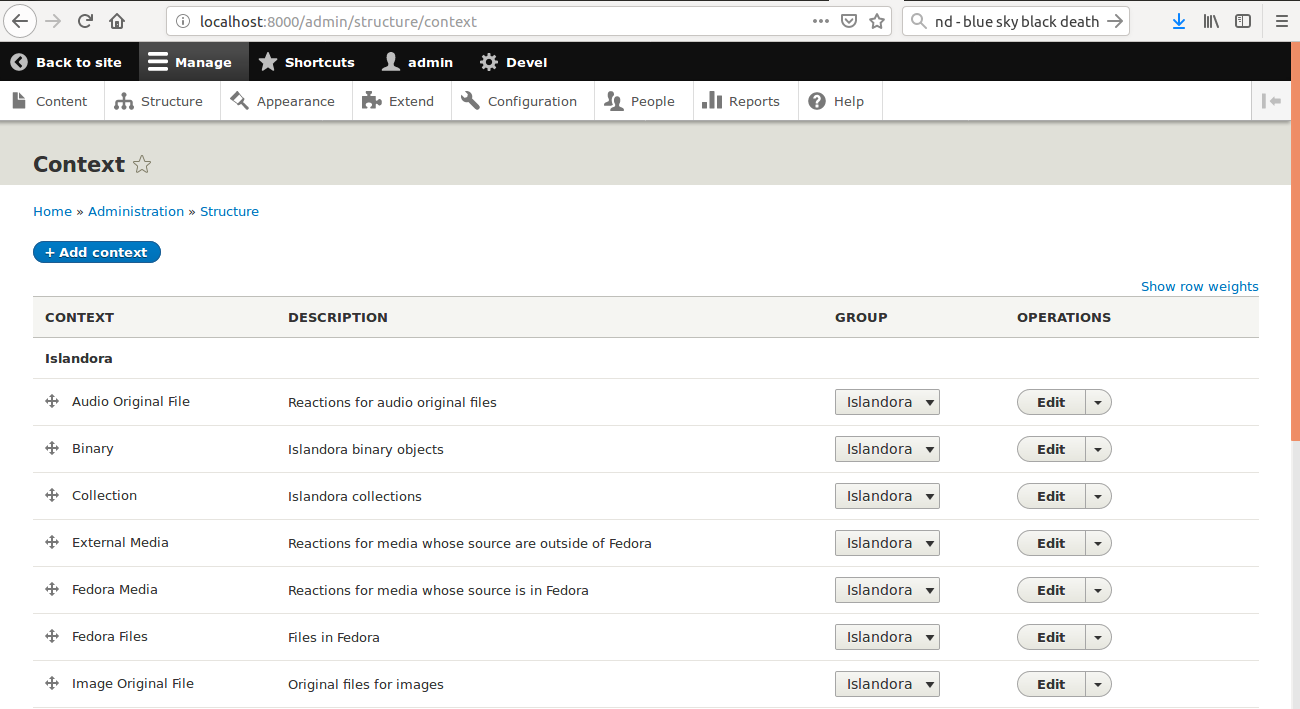The width and height of the screenshot is (1300, 709).
Task: Click the drag handle beside Binary
Action: click(51, 448)
